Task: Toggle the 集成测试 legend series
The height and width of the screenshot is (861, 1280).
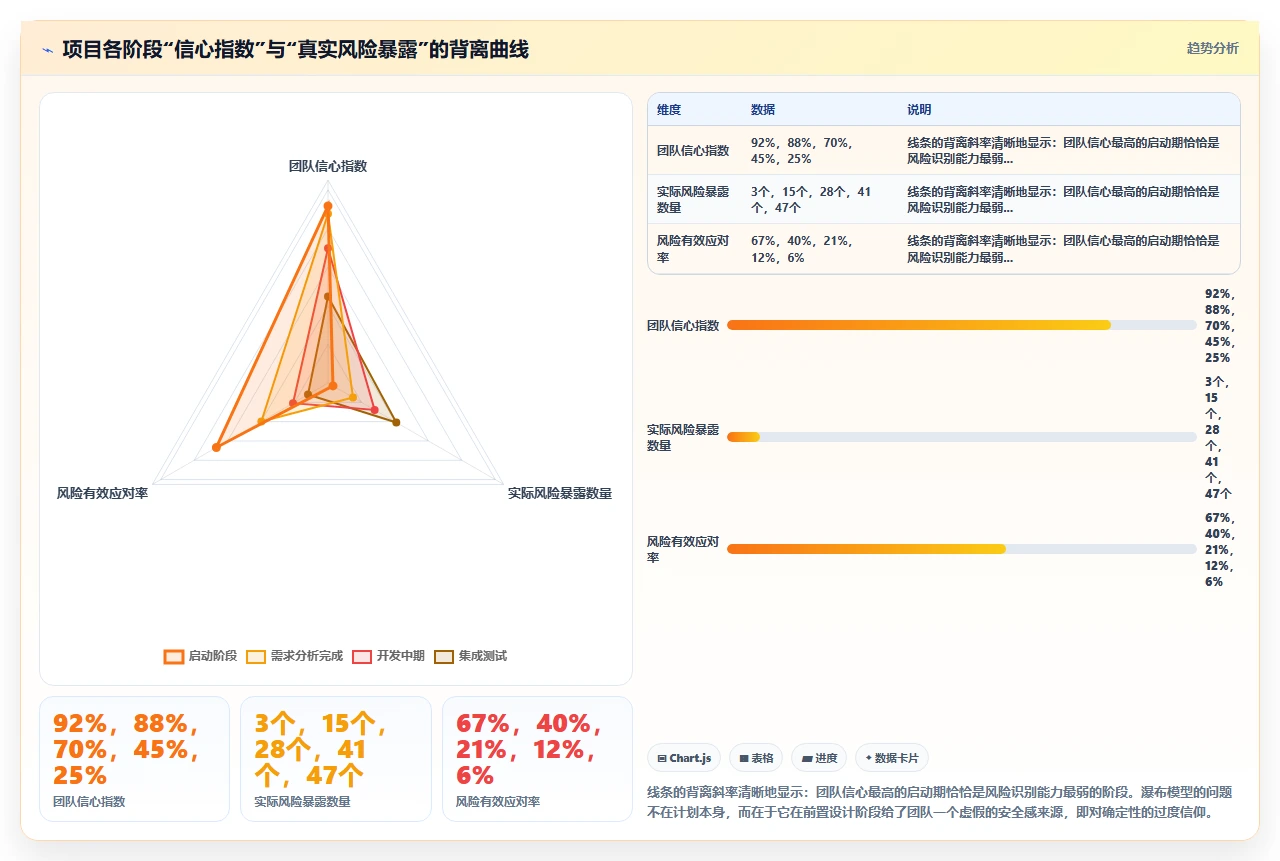Action: (471, 656)
